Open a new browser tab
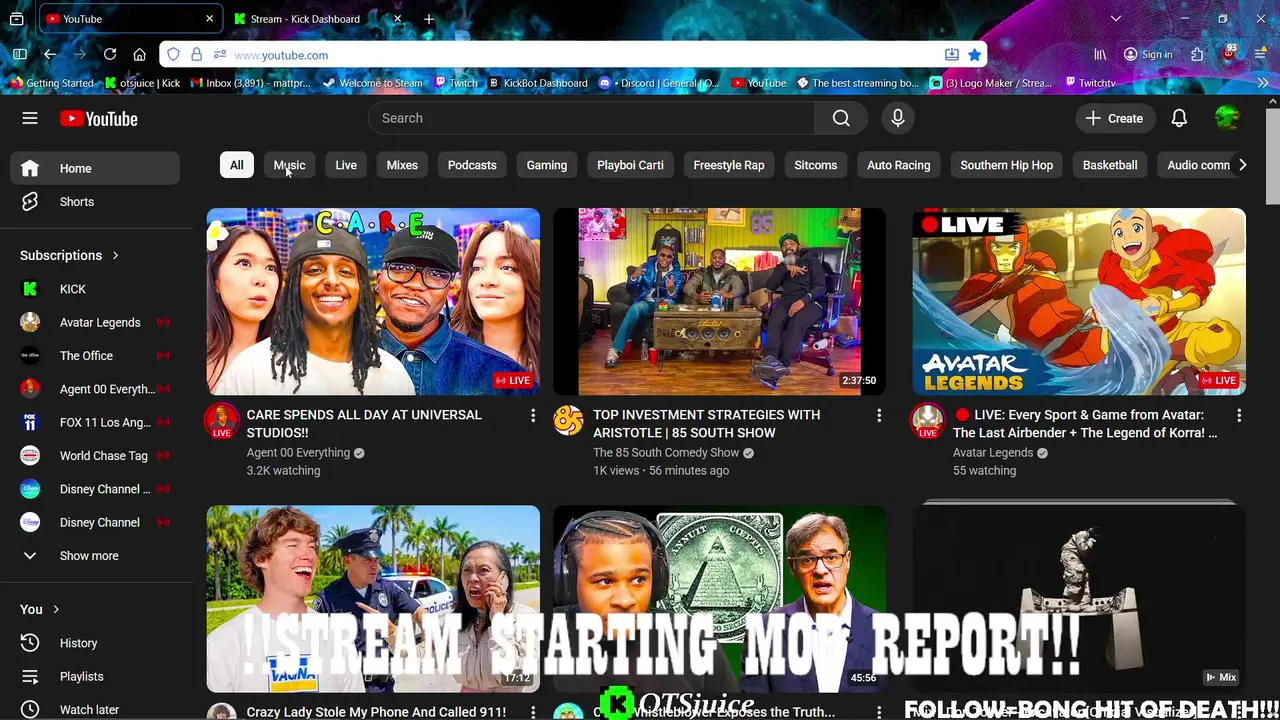The height and width of the screenshot is (720, 1280). (x=429, y=19)
